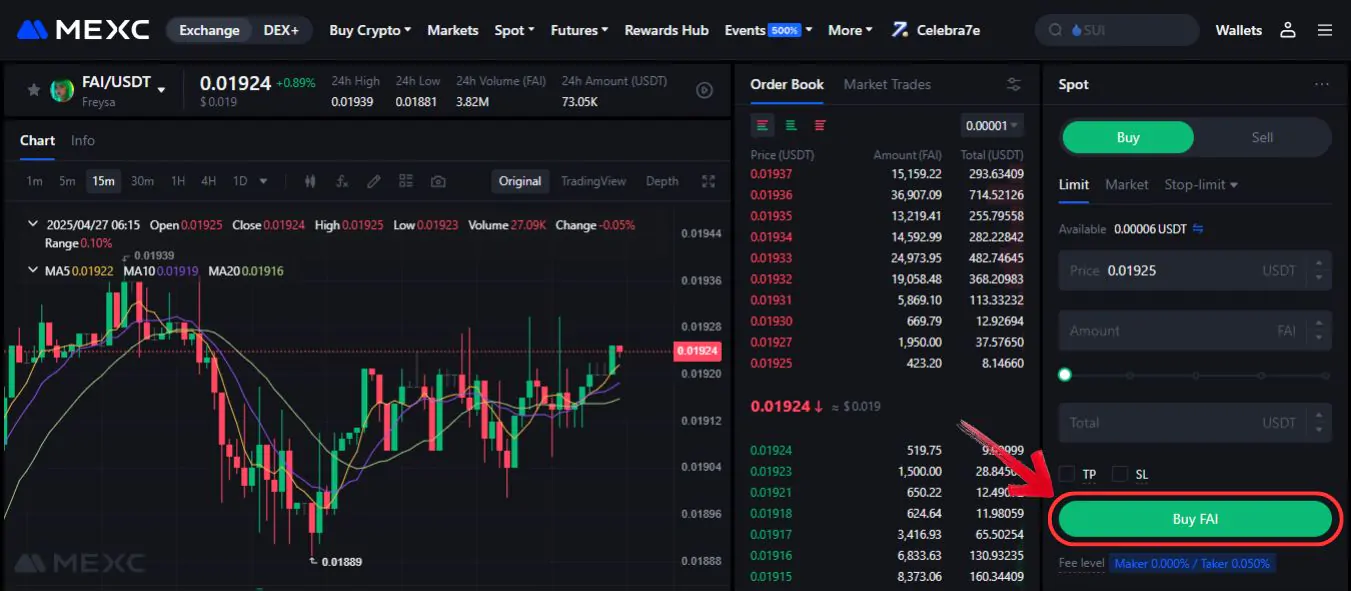
Task: Collapse the MA indicators chevron
Action: tap(33, 271)
